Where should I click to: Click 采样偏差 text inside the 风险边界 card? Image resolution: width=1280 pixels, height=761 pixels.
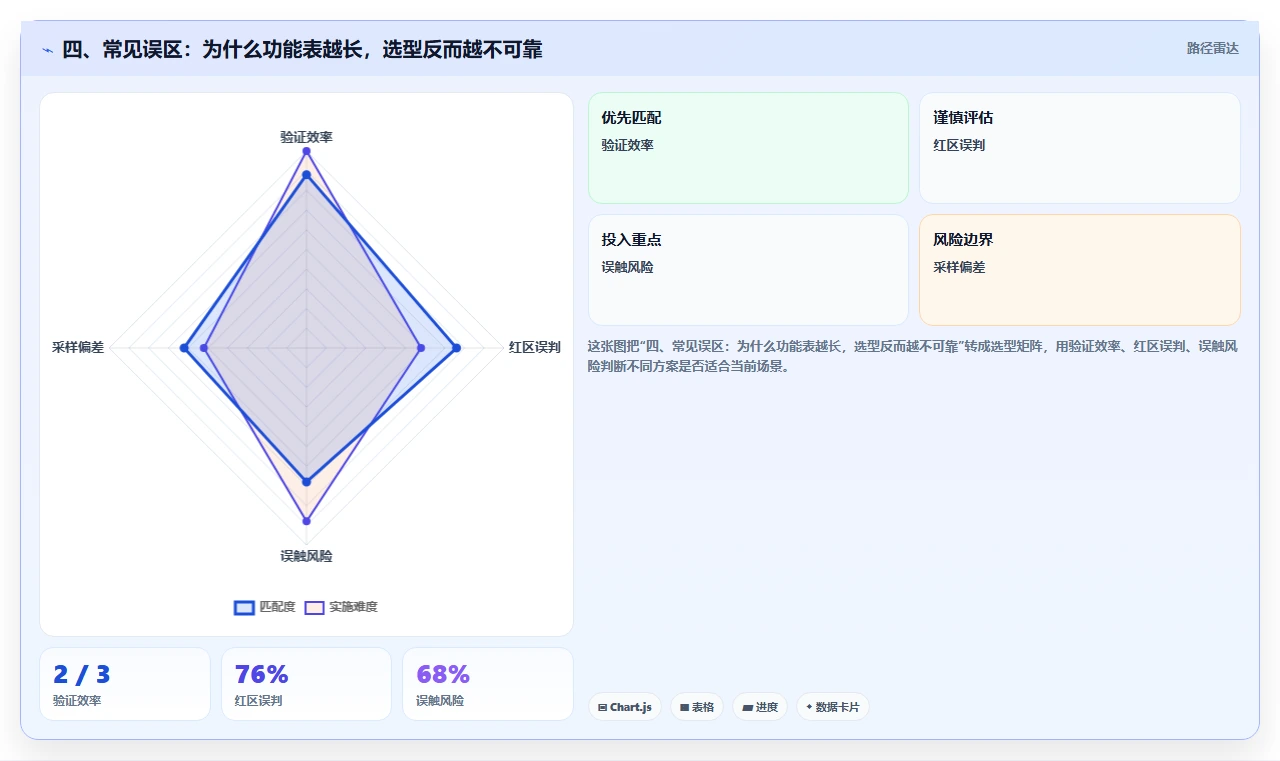click(x=959, y=267)
